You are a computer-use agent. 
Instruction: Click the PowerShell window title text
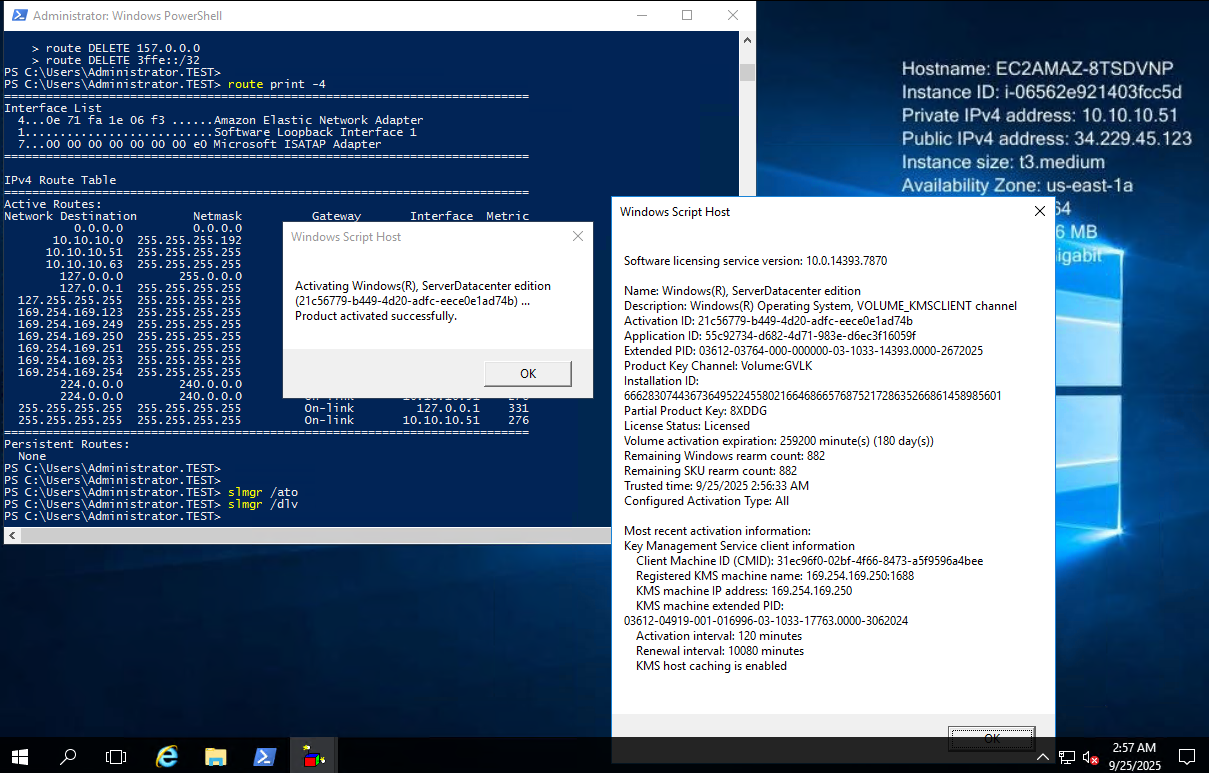127,16
